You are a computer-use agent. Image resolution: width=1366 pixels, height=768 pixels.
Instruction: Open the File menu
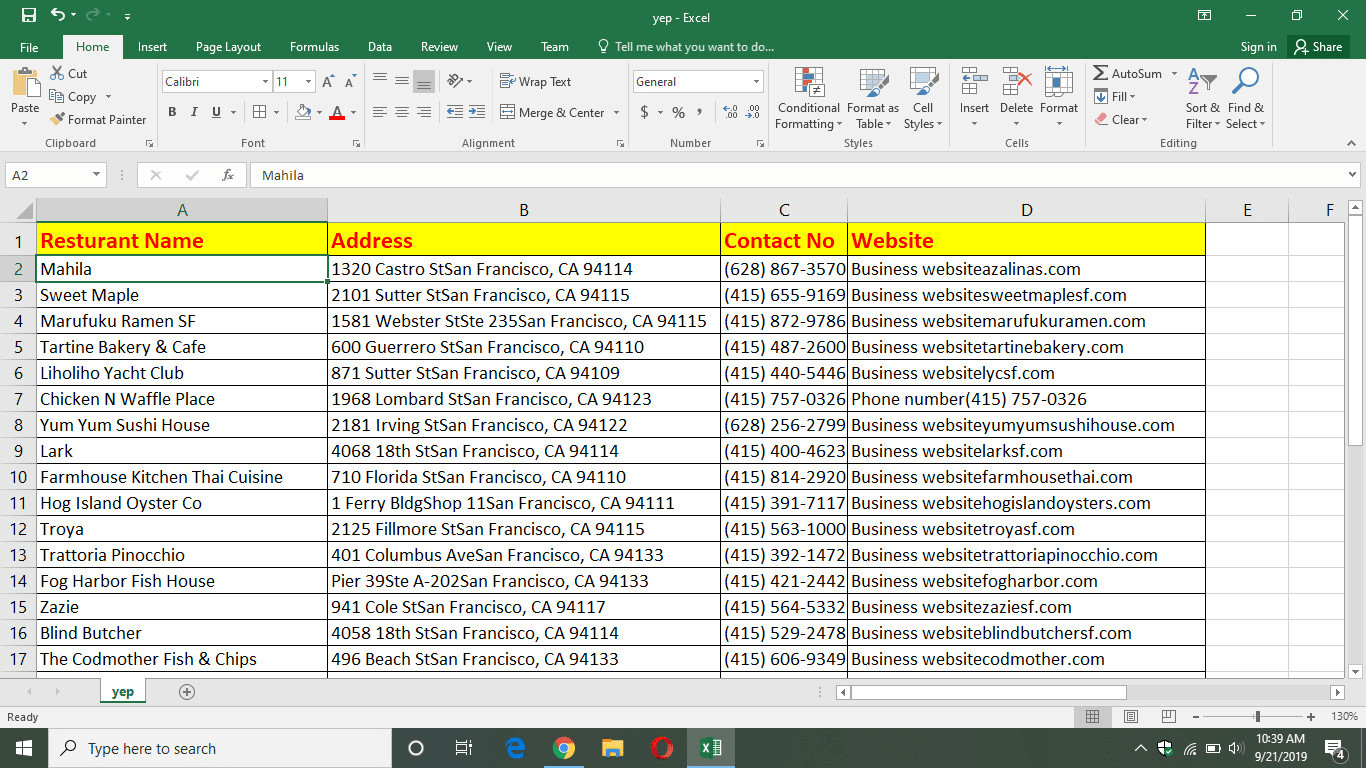(x=29, y=47)
